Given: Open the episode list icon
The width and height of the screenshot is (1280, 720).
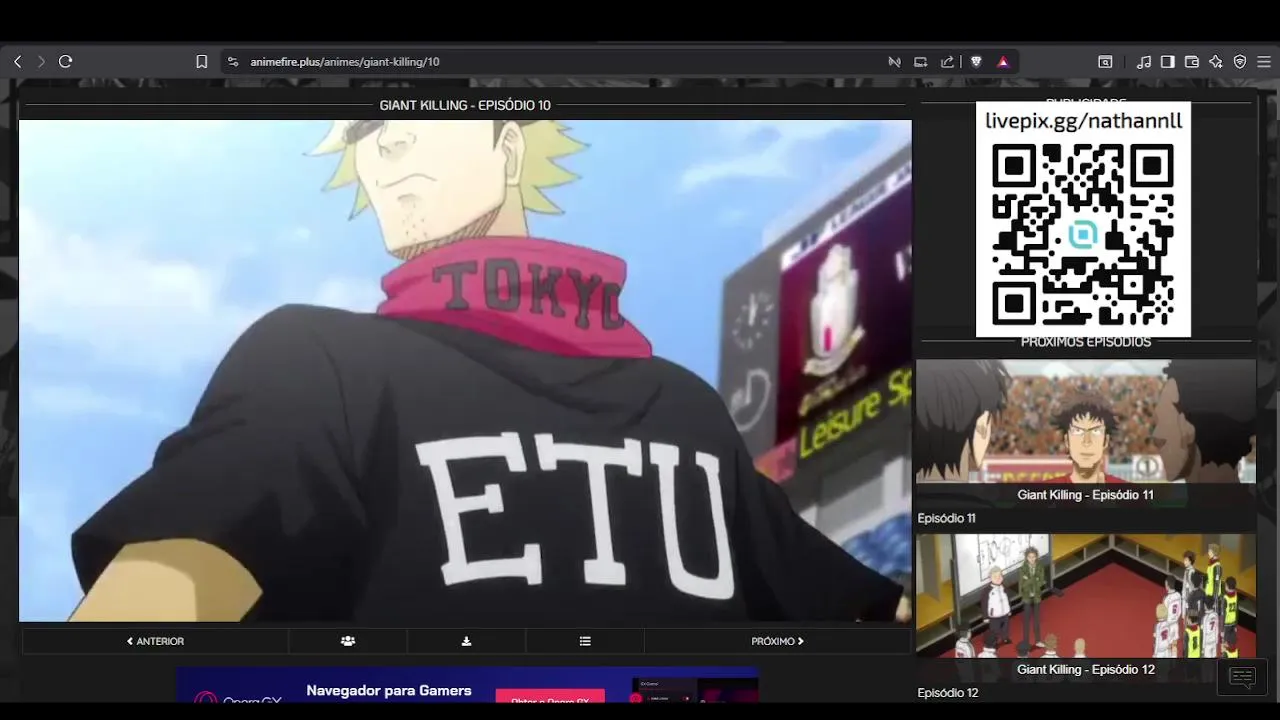Looking at the screenshot, I should pyautogui.click(x=585, y=641).
